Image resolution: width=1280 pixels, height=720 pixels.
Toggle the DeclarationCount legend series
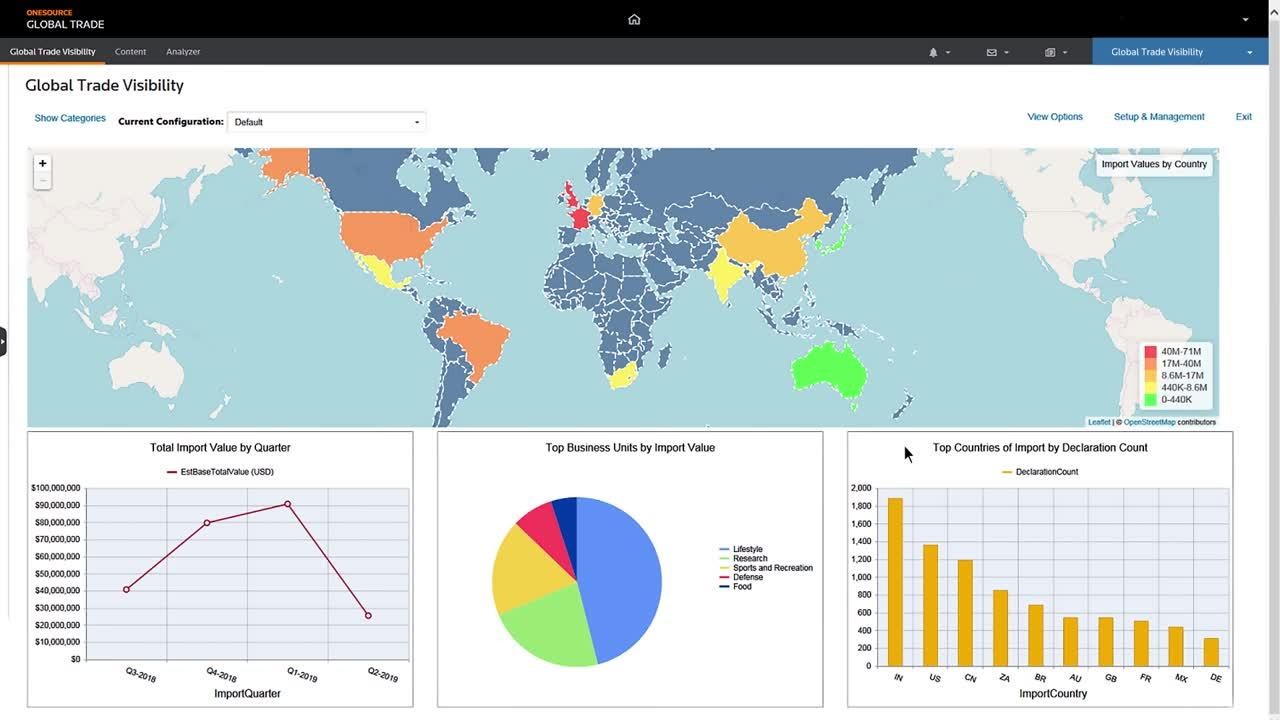click(1040, 472)
